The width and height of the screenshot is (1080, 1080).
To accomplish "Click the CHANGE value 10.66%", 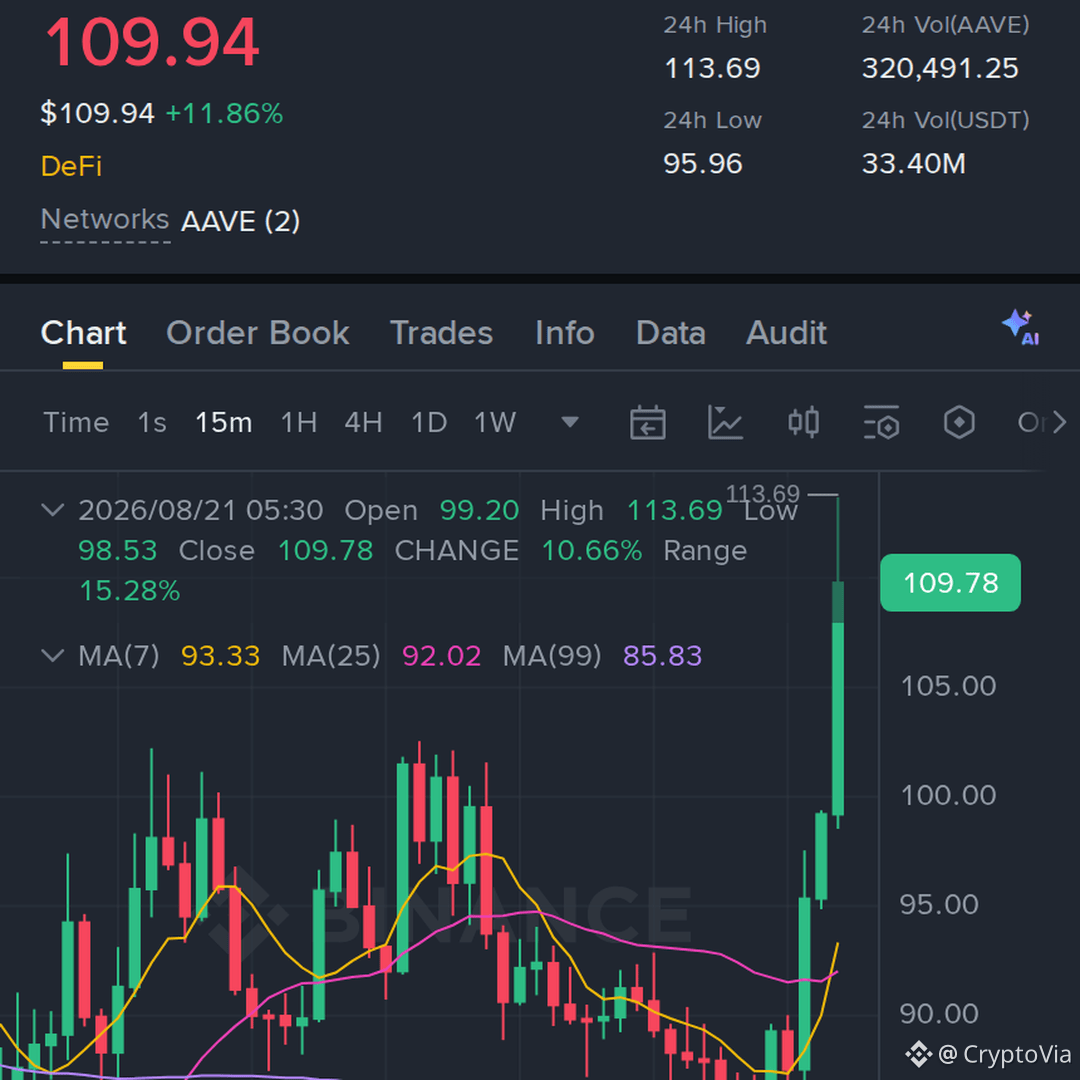I will point(592,551).
